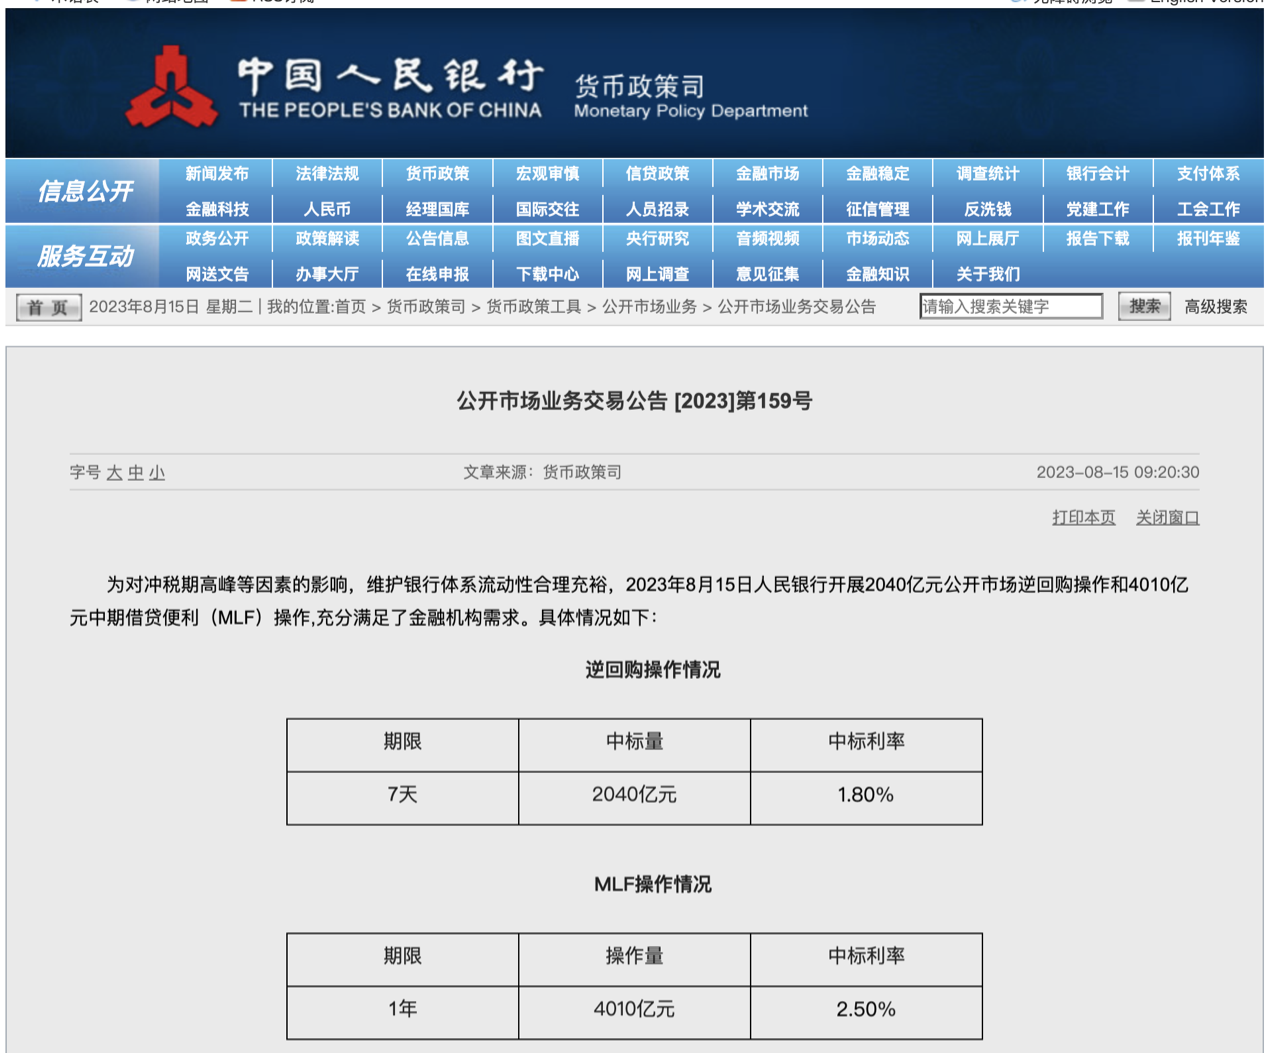Click 关闭窗口 close window link
This screenshot has height=1053, width=1280.
pyautogui.click(x=1167, y=518)
